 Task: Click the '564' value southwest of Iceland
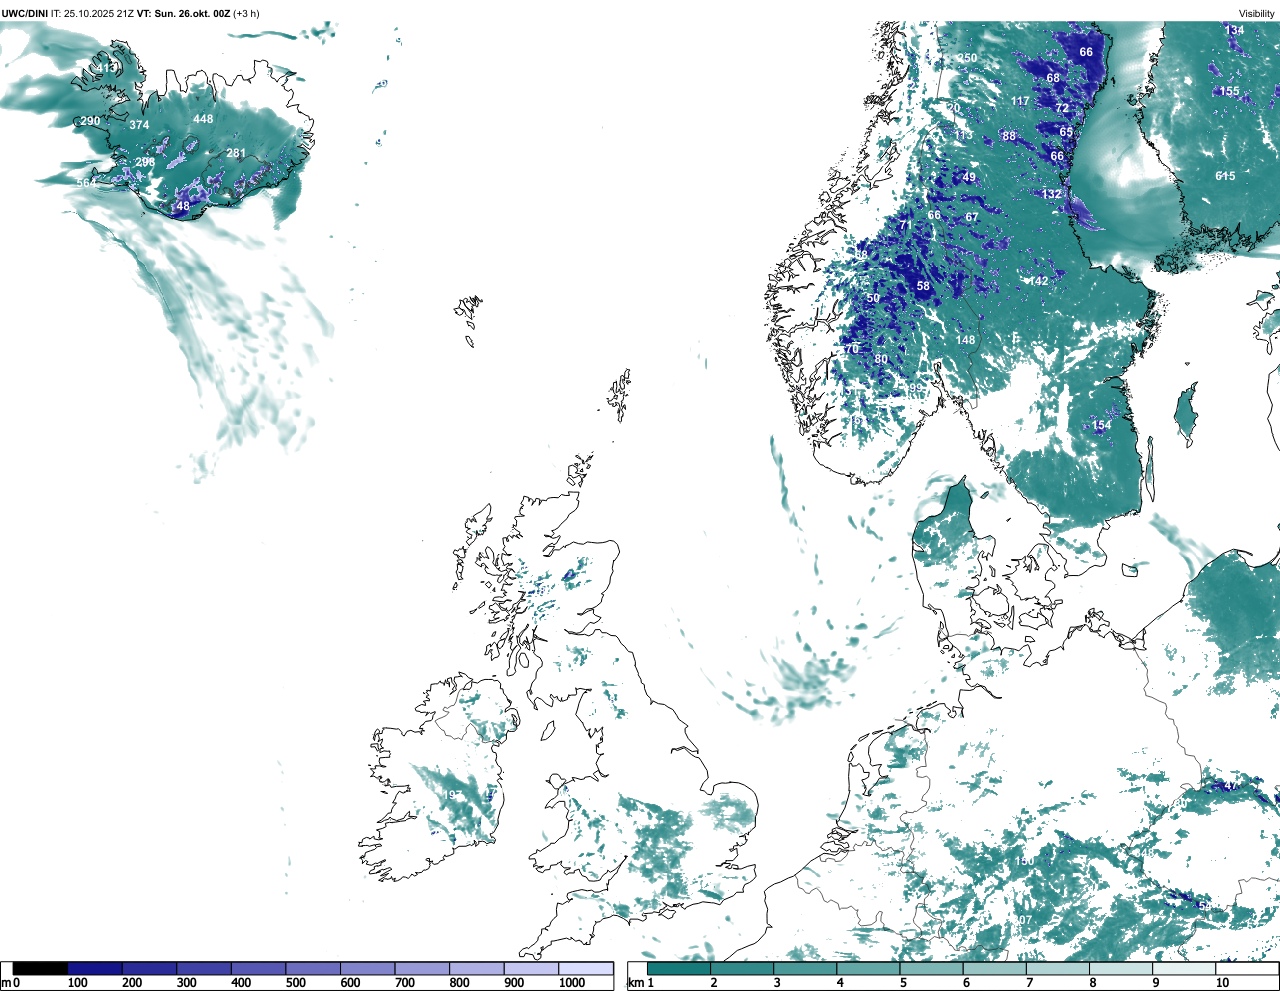pyautogui.click(x=87, y=183)
